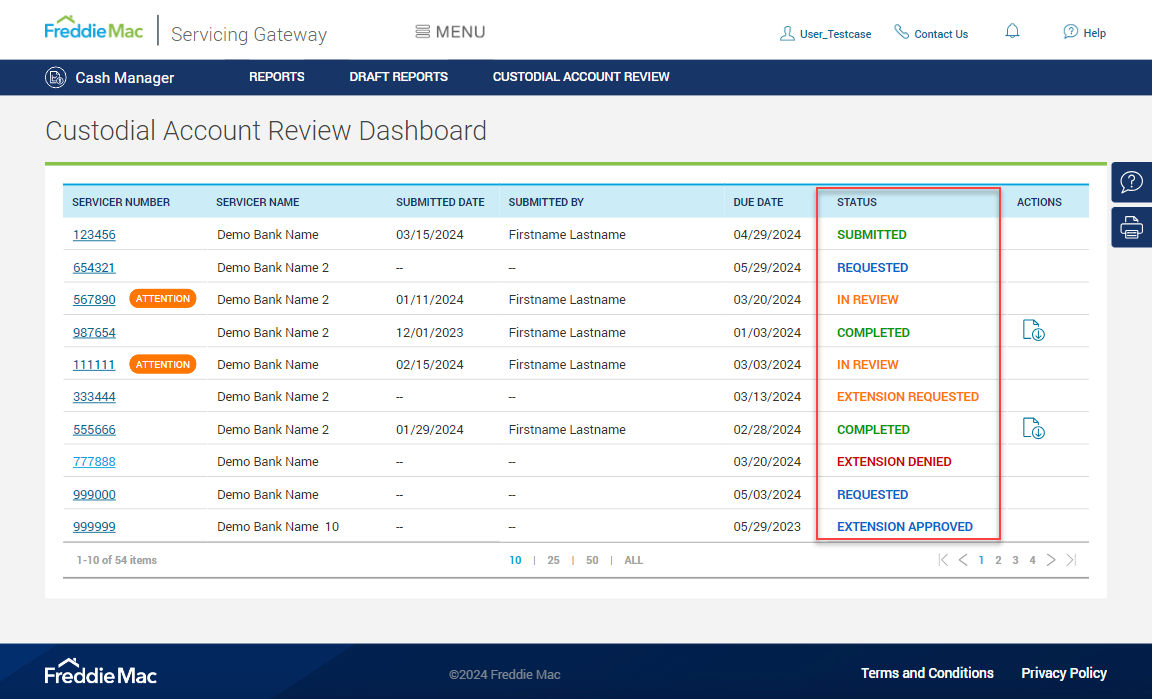The width and height of the screenshot is (1152, 699).
Task: Click the Cash Manager dollar icon
Action: pyautogui.click(x=56, y=77)
